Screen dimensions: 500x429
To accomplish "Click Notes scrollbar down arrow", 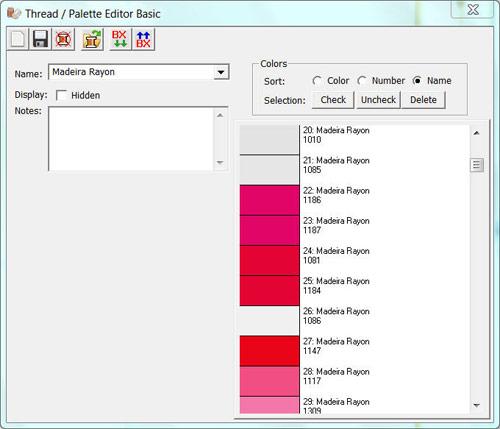I will [220, 162].
